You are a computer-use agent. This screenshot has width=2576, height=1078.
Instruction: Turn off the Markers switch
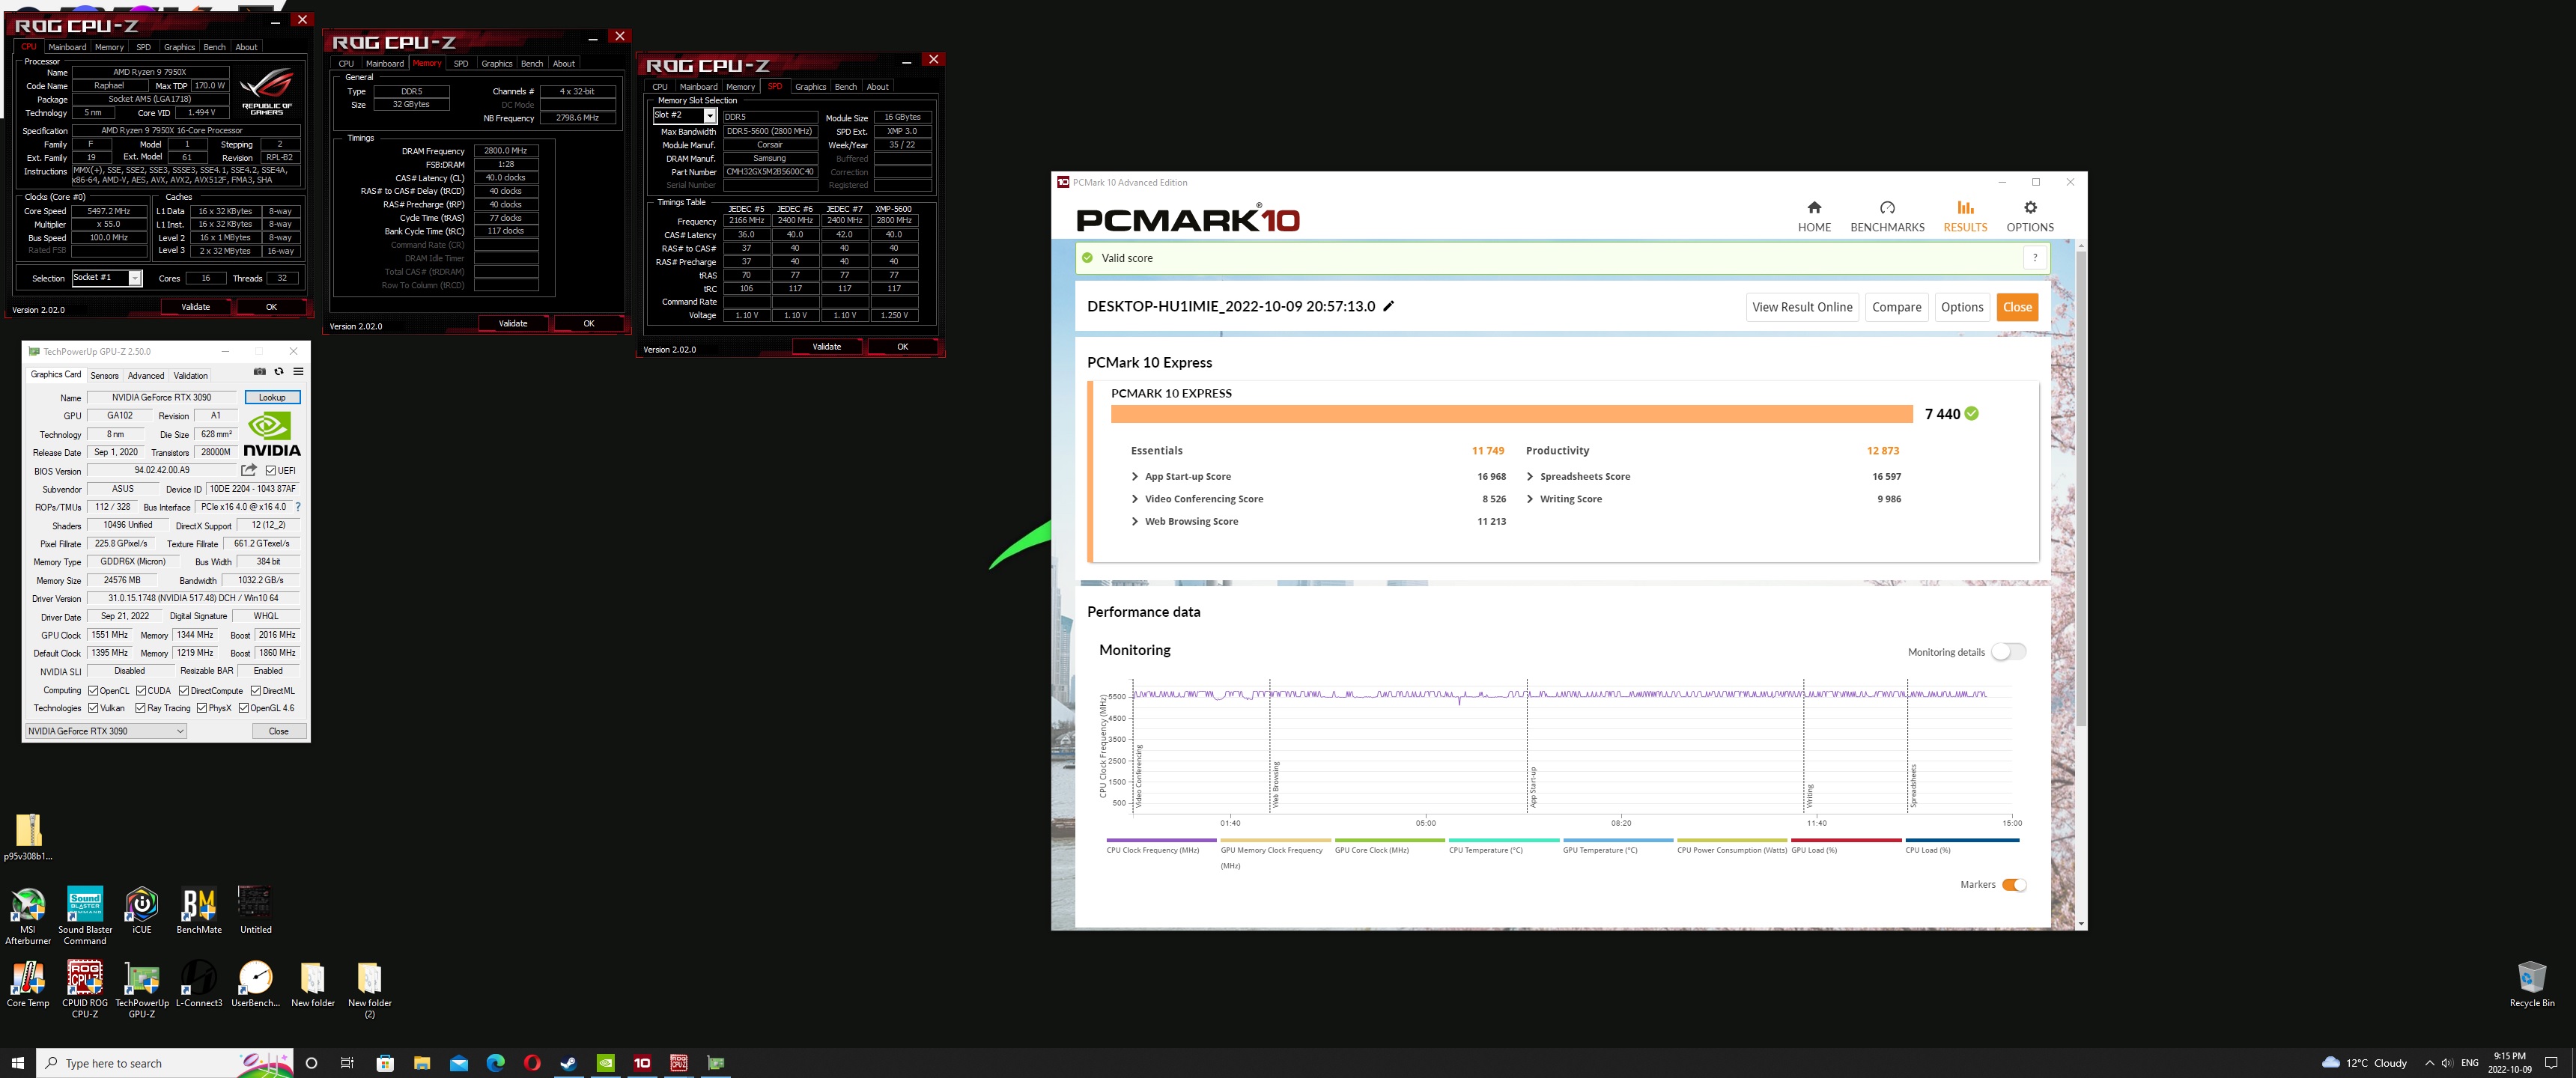point(2014,885)
